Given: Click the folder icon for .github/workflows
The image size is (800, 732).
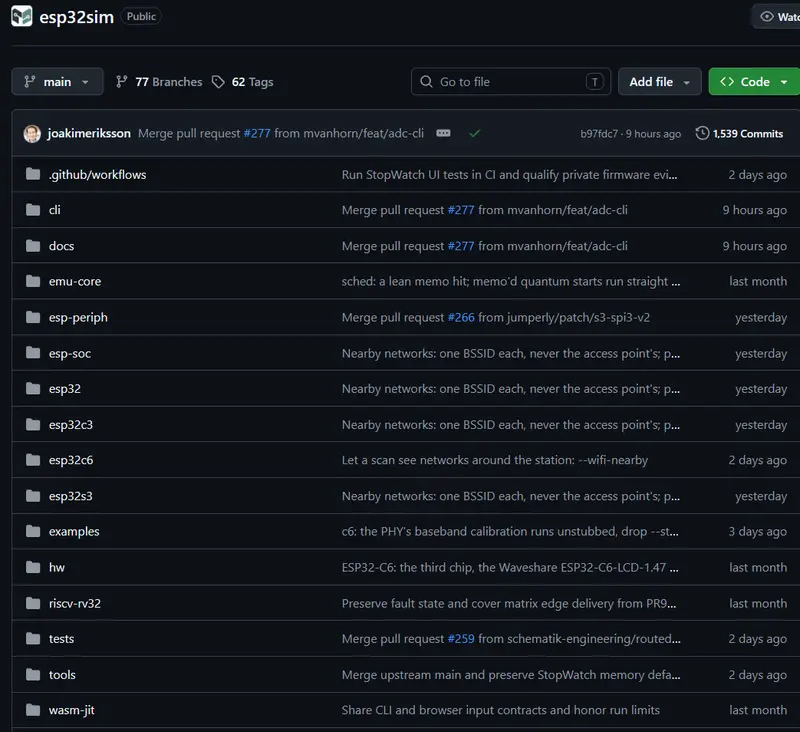Looking at the screenshot, I should click(33, 174).
